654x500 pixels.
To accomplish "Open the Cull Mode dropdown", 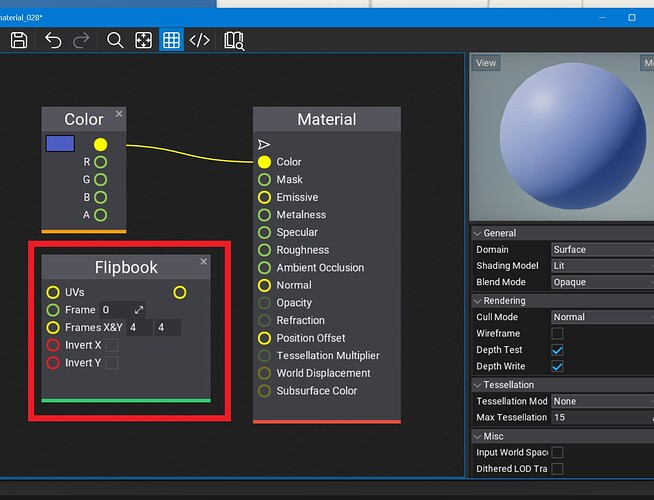I will pyautogui.click(x=602, y=317).
